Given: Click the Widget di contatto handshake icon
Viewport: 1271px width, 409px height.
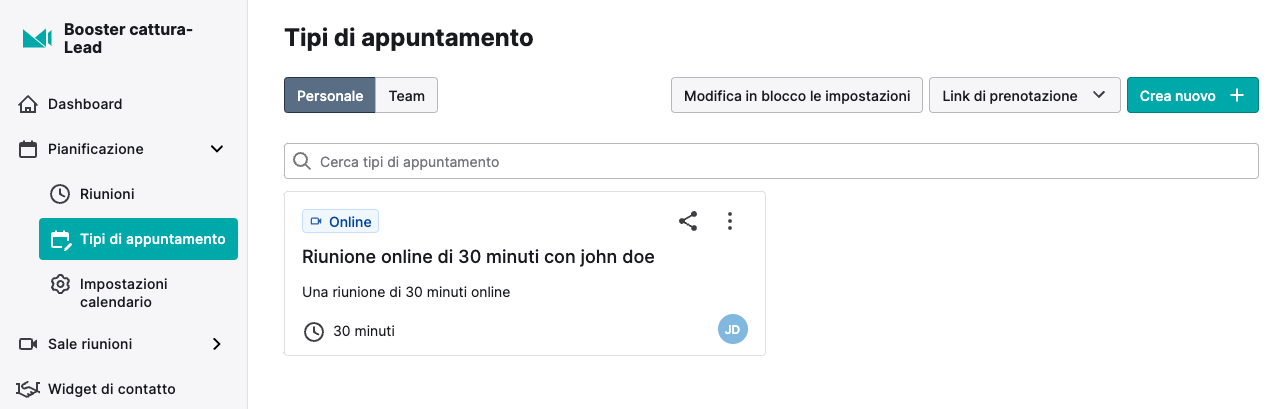Looking at the screenshot, I should click(28, 389).
